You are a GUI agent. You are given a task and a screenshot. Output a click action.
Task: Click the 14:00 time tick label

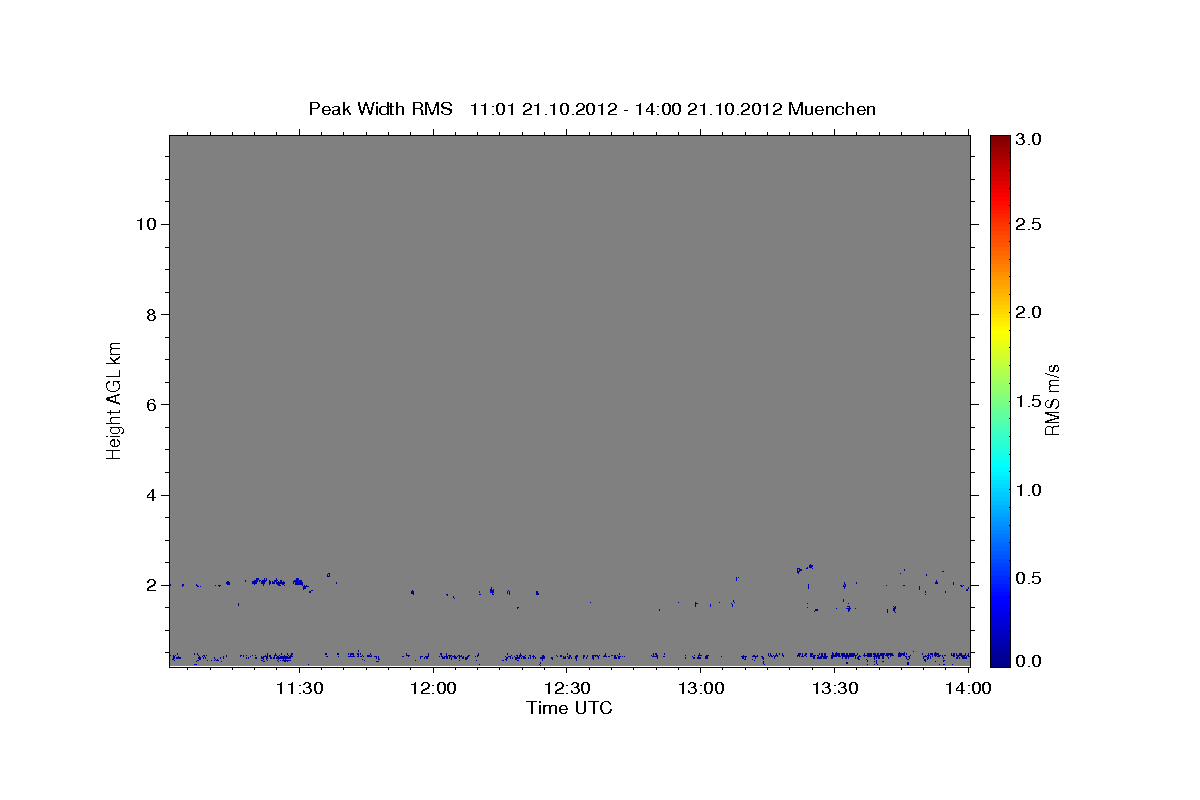coord(969,688)
